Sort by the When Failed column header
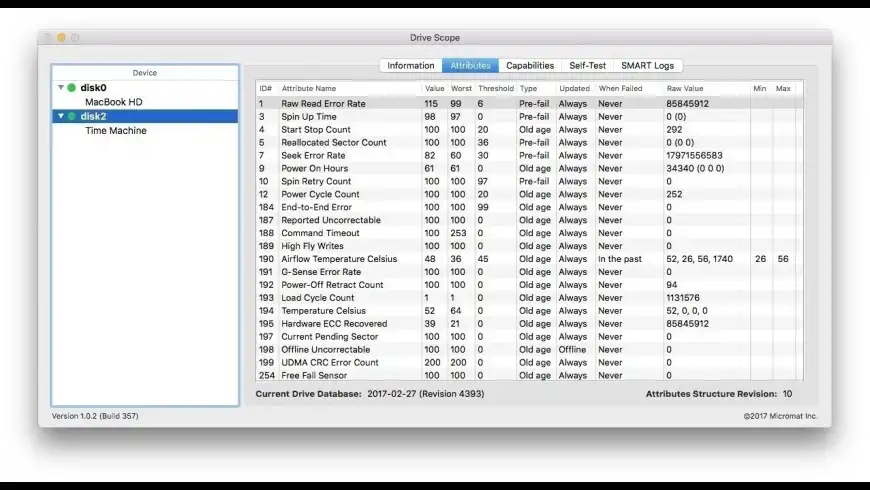This screenshot has width=870, height=490. [620, 88]
